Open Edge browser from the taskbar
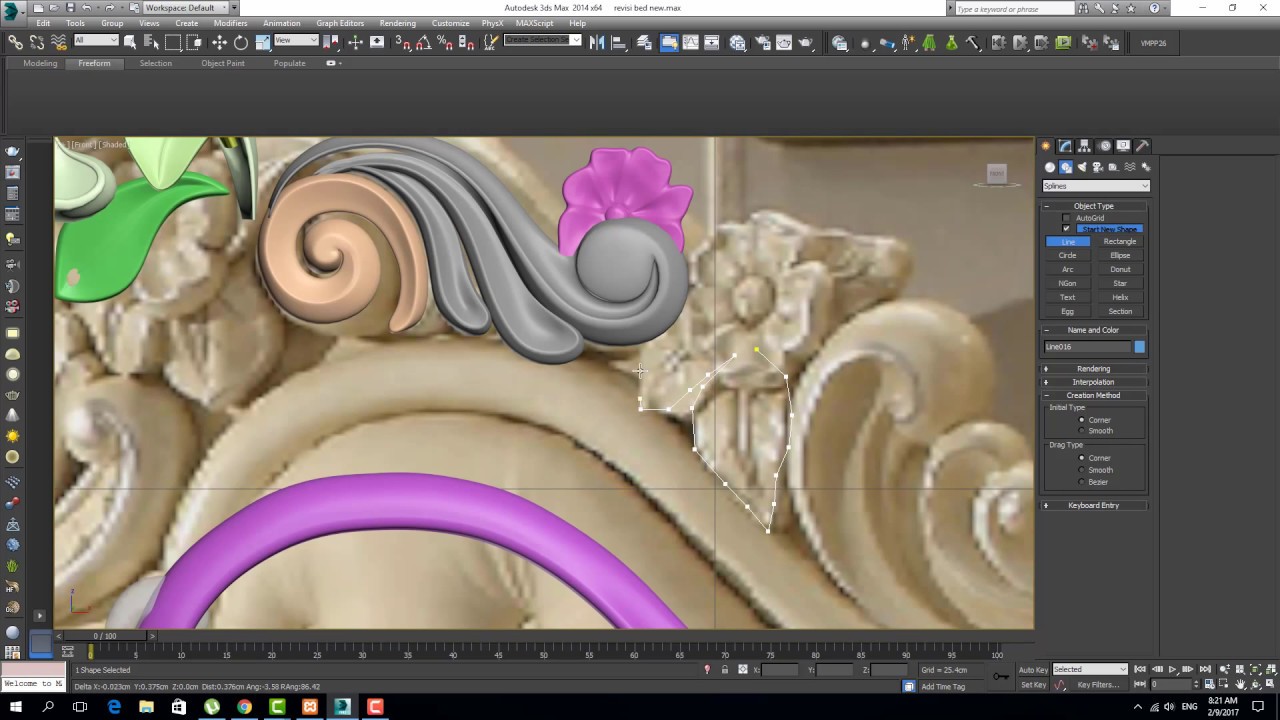Viewport: 1280px width, 720px height. 113,707
